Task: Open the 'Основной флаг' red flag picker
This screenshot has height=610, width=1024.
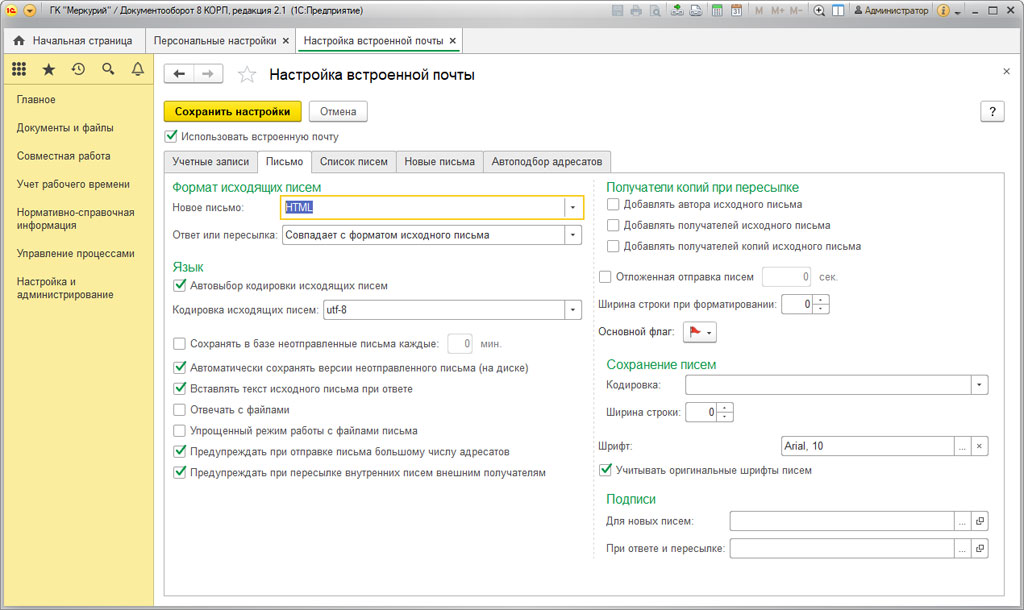Action: click(x=699, y=332)
